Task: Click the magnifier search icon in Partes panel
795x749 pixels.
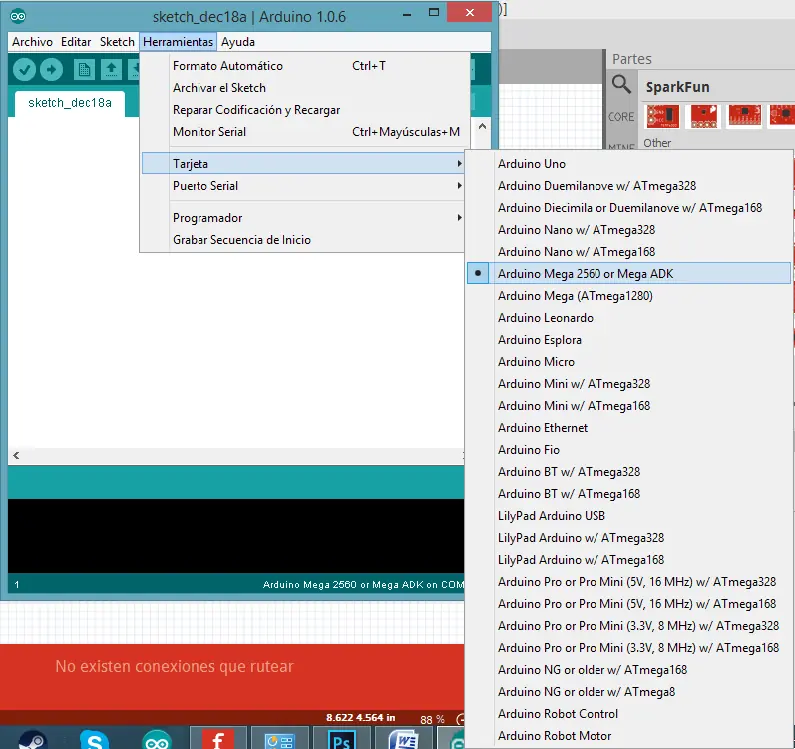Action: (621, 84)
